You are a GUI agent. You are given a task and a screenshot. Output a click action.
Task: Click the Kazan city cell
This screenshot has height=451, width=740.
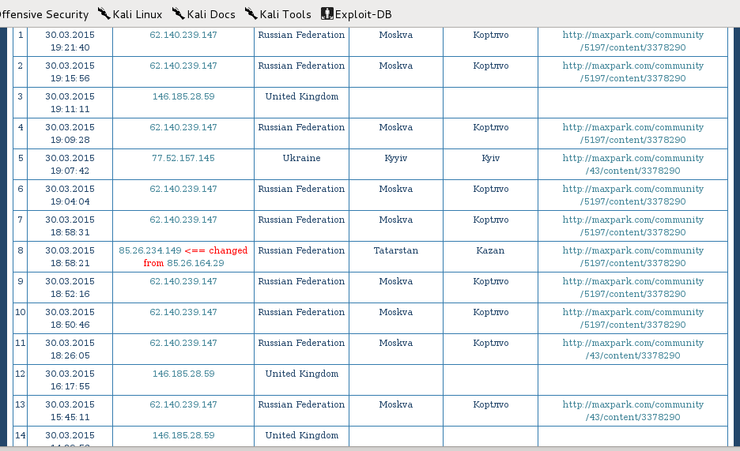pyautogui.click(x=490, y=251)
